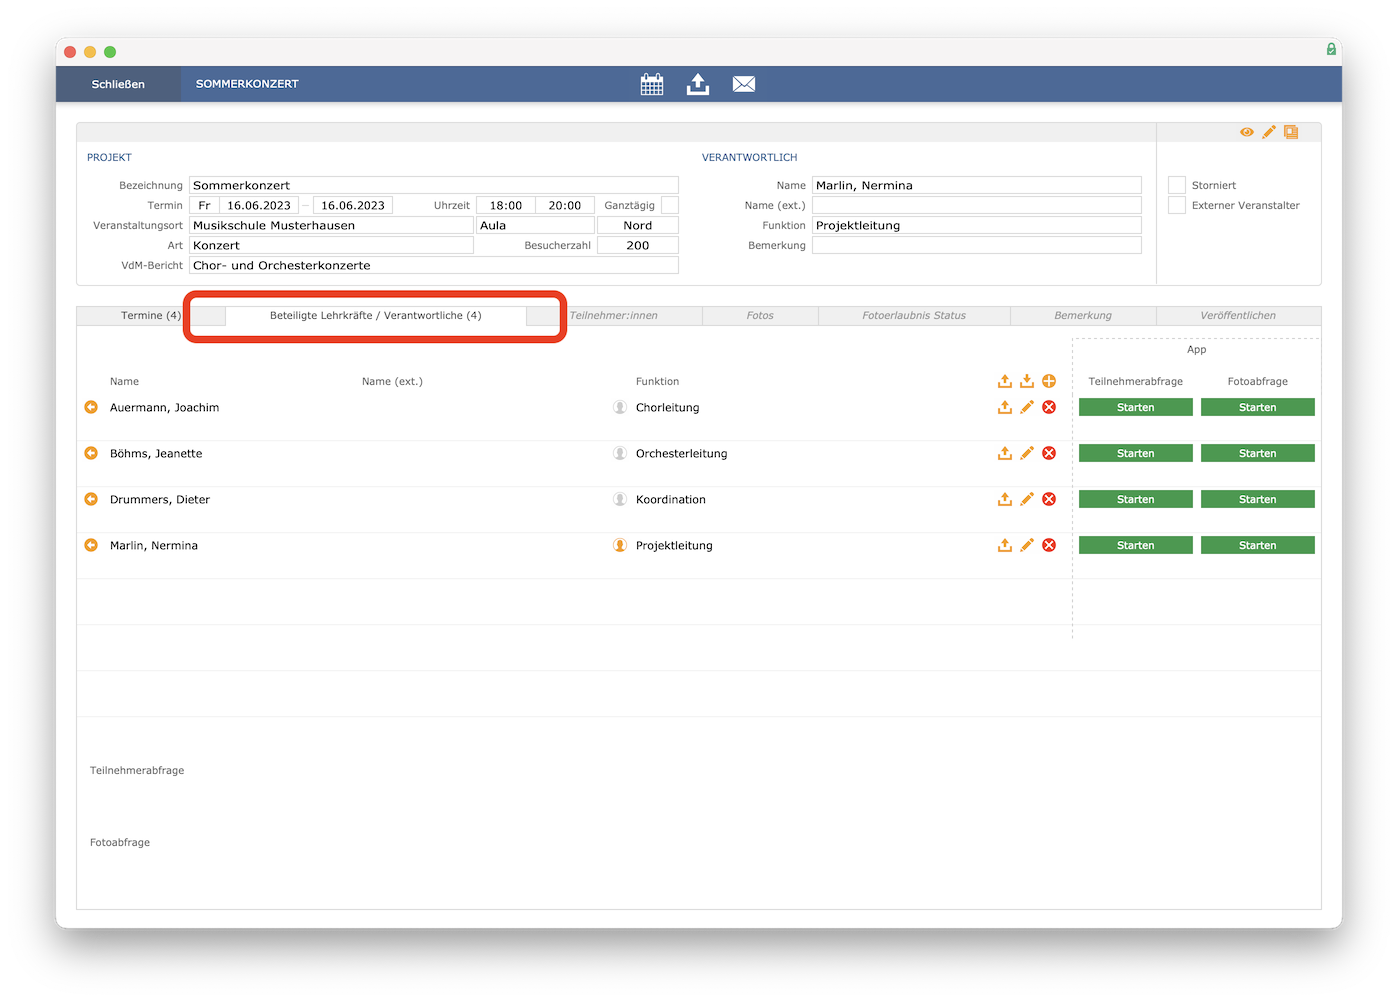Click the Schließen button
This screenshot has height=1002, width=1398.
118,84
